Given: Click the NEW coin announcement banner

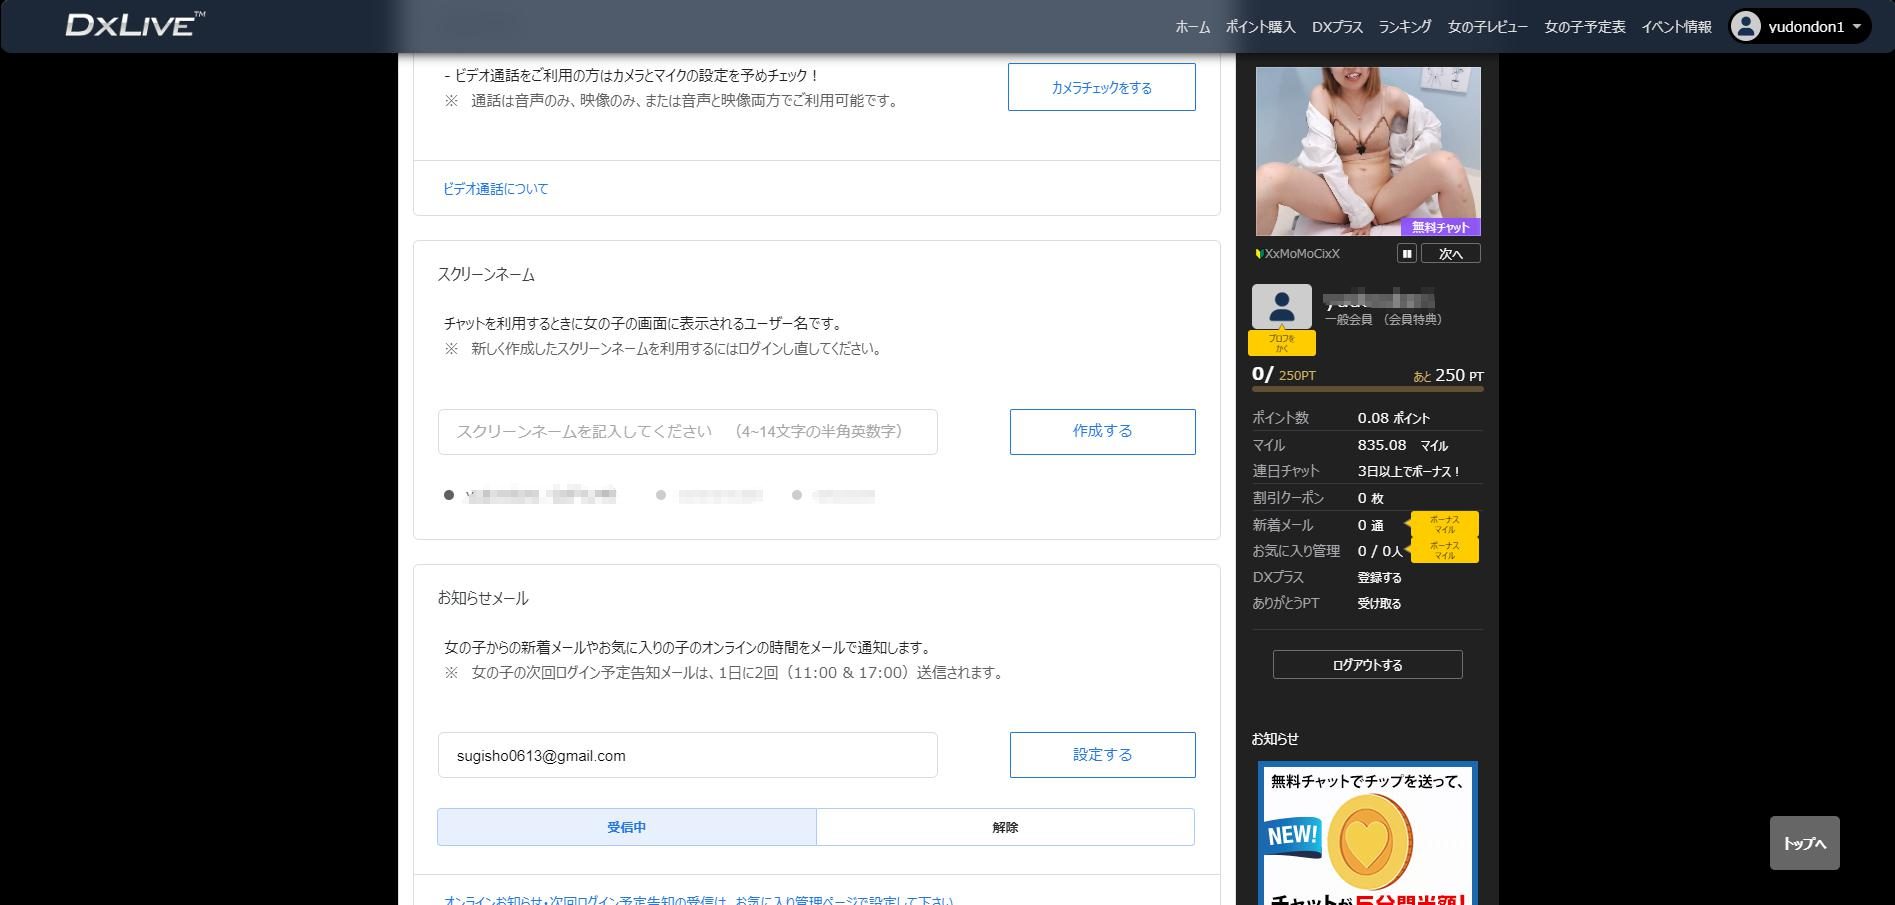Looking at the screenshot, I should 1367,833.
